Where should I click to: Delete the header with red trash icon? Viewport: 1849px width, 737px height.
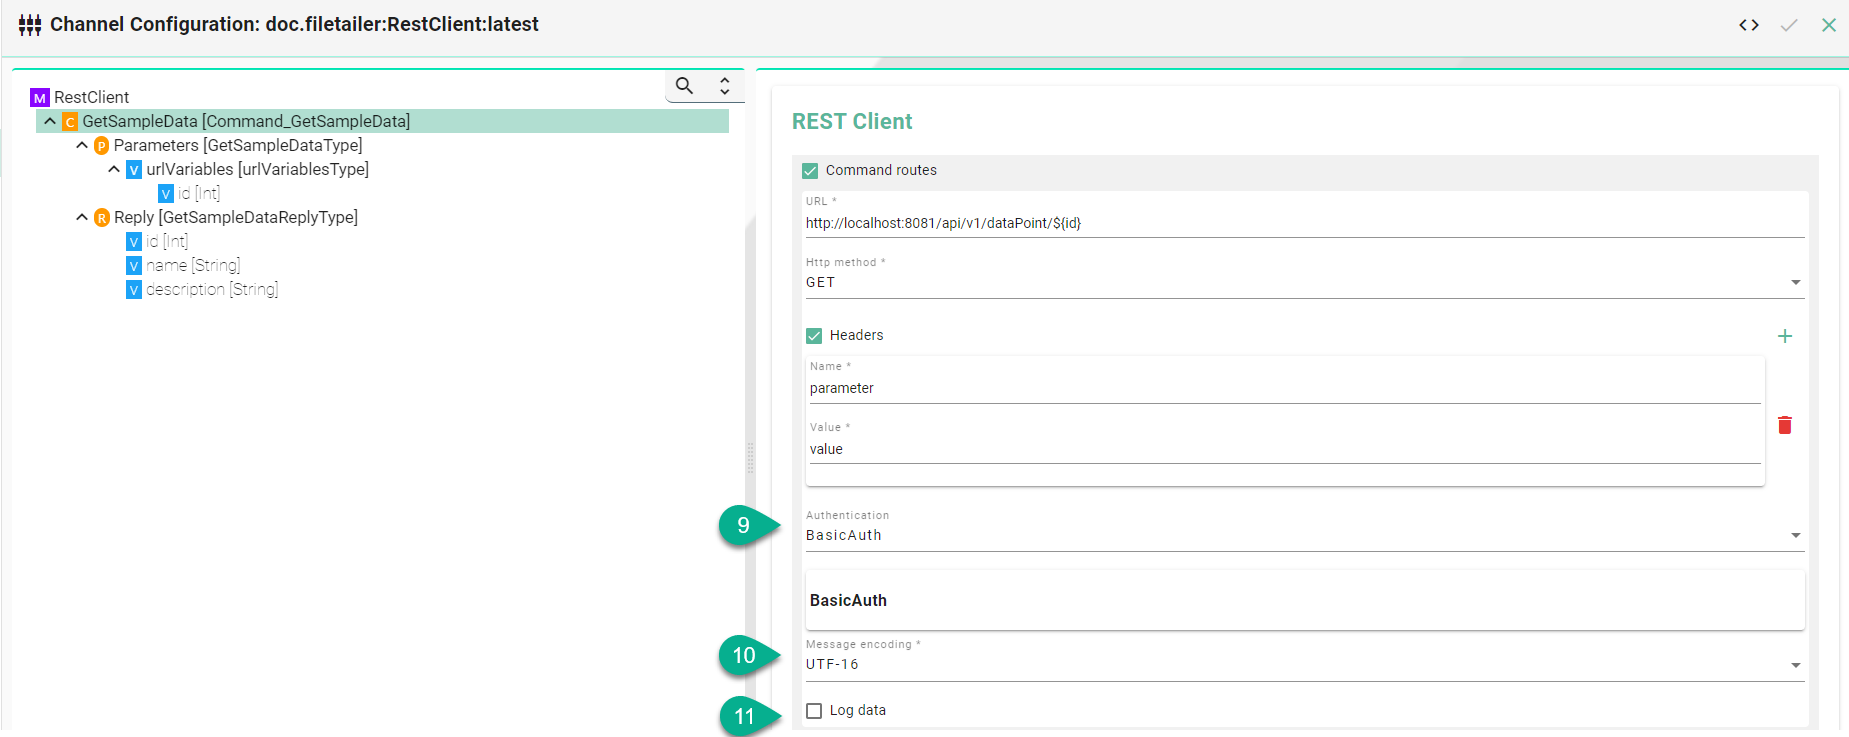(x=1784, y=425)
